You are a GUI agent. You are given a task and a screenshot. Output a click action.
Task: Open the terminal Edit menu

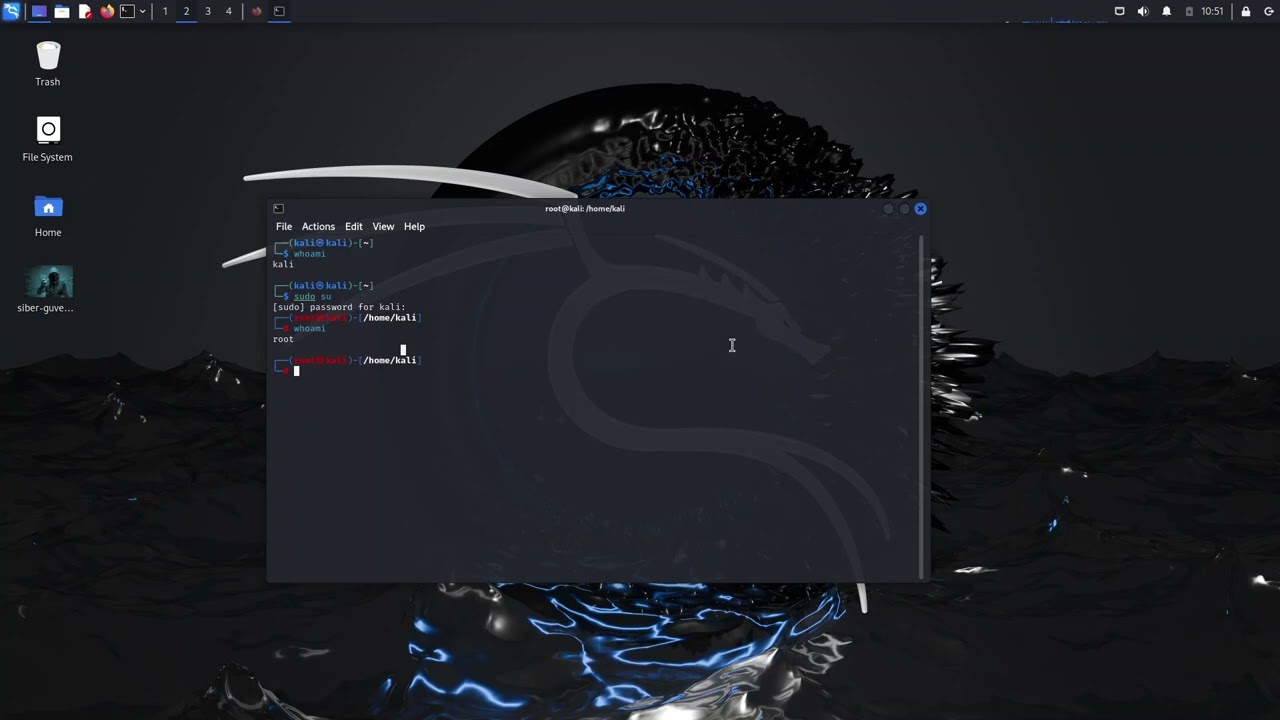(354, 227)
